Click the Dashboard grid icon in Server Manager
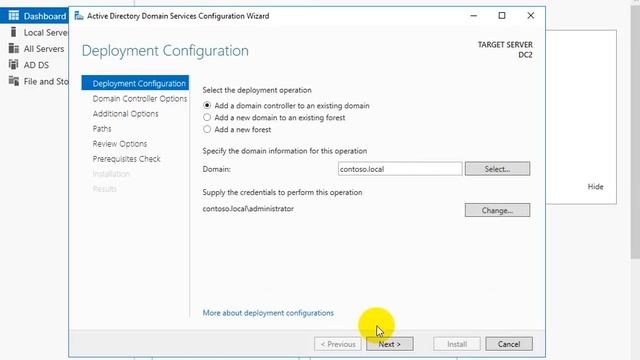Screen dimensions: 640x360 pyautogui.click(x=13, y=16)
